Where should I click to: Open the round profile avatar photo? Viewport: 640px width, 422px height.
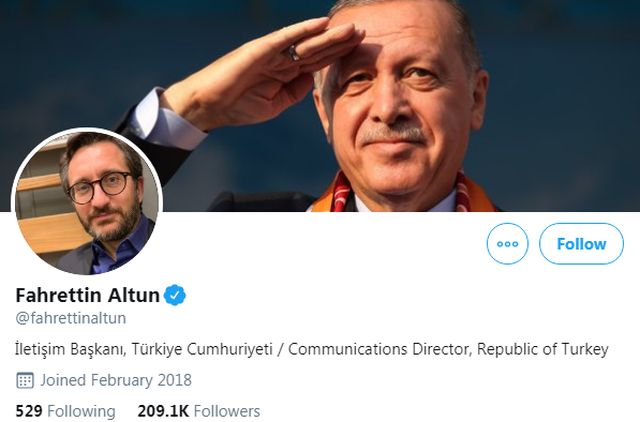(x=87, y=202)
